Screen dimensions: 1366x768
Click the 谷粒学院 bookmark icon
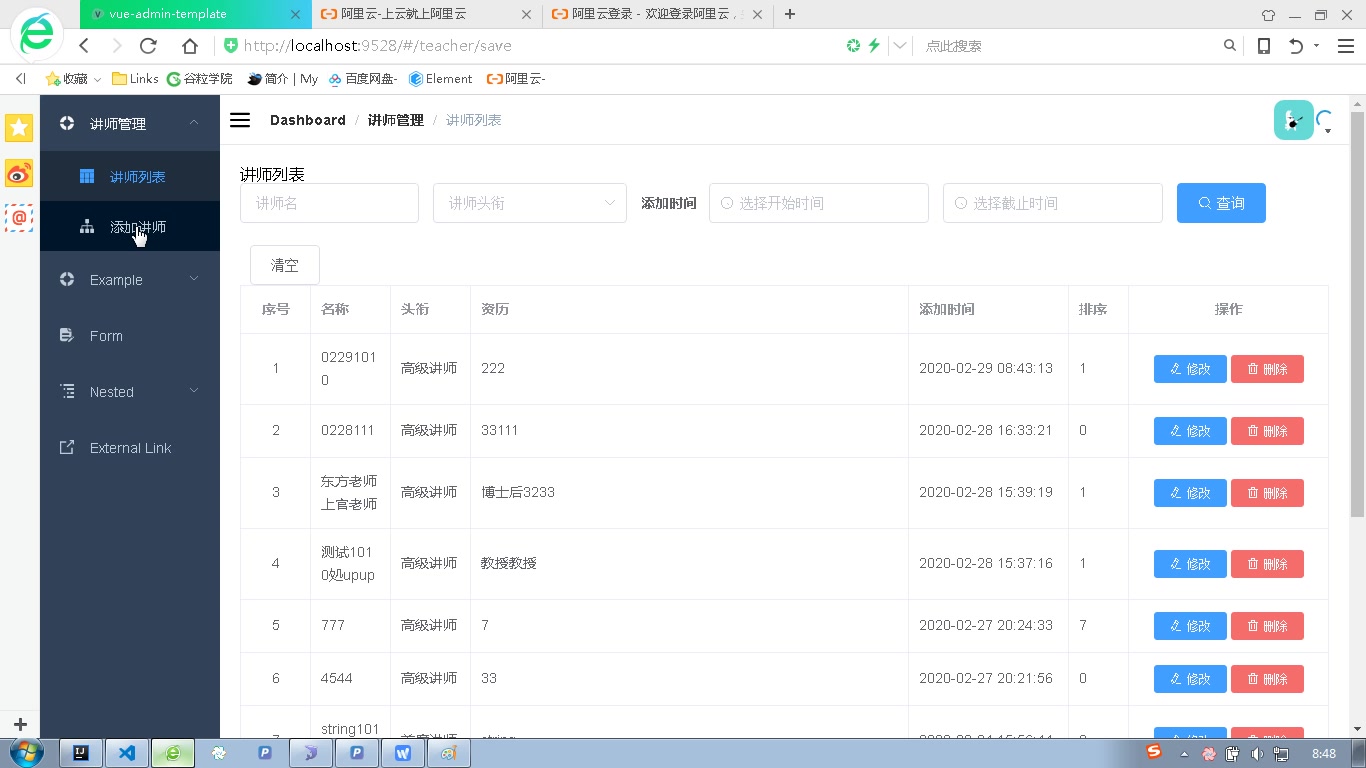[171, 79]
